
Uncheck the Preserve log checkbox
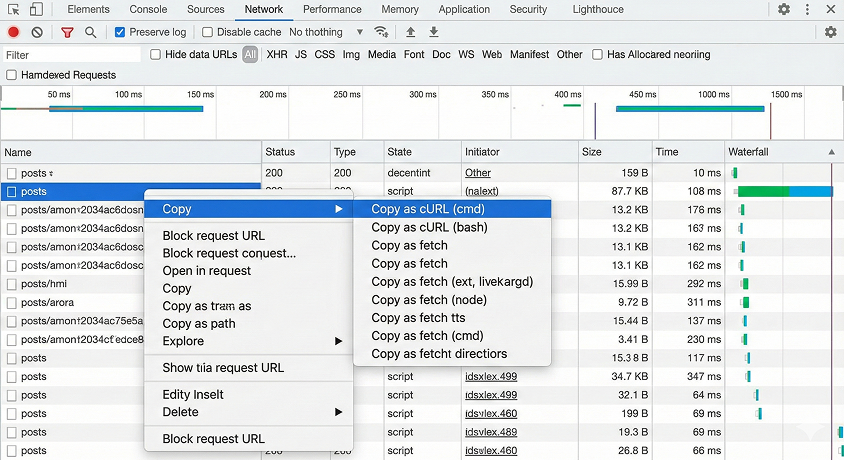[x=120, y=32]
